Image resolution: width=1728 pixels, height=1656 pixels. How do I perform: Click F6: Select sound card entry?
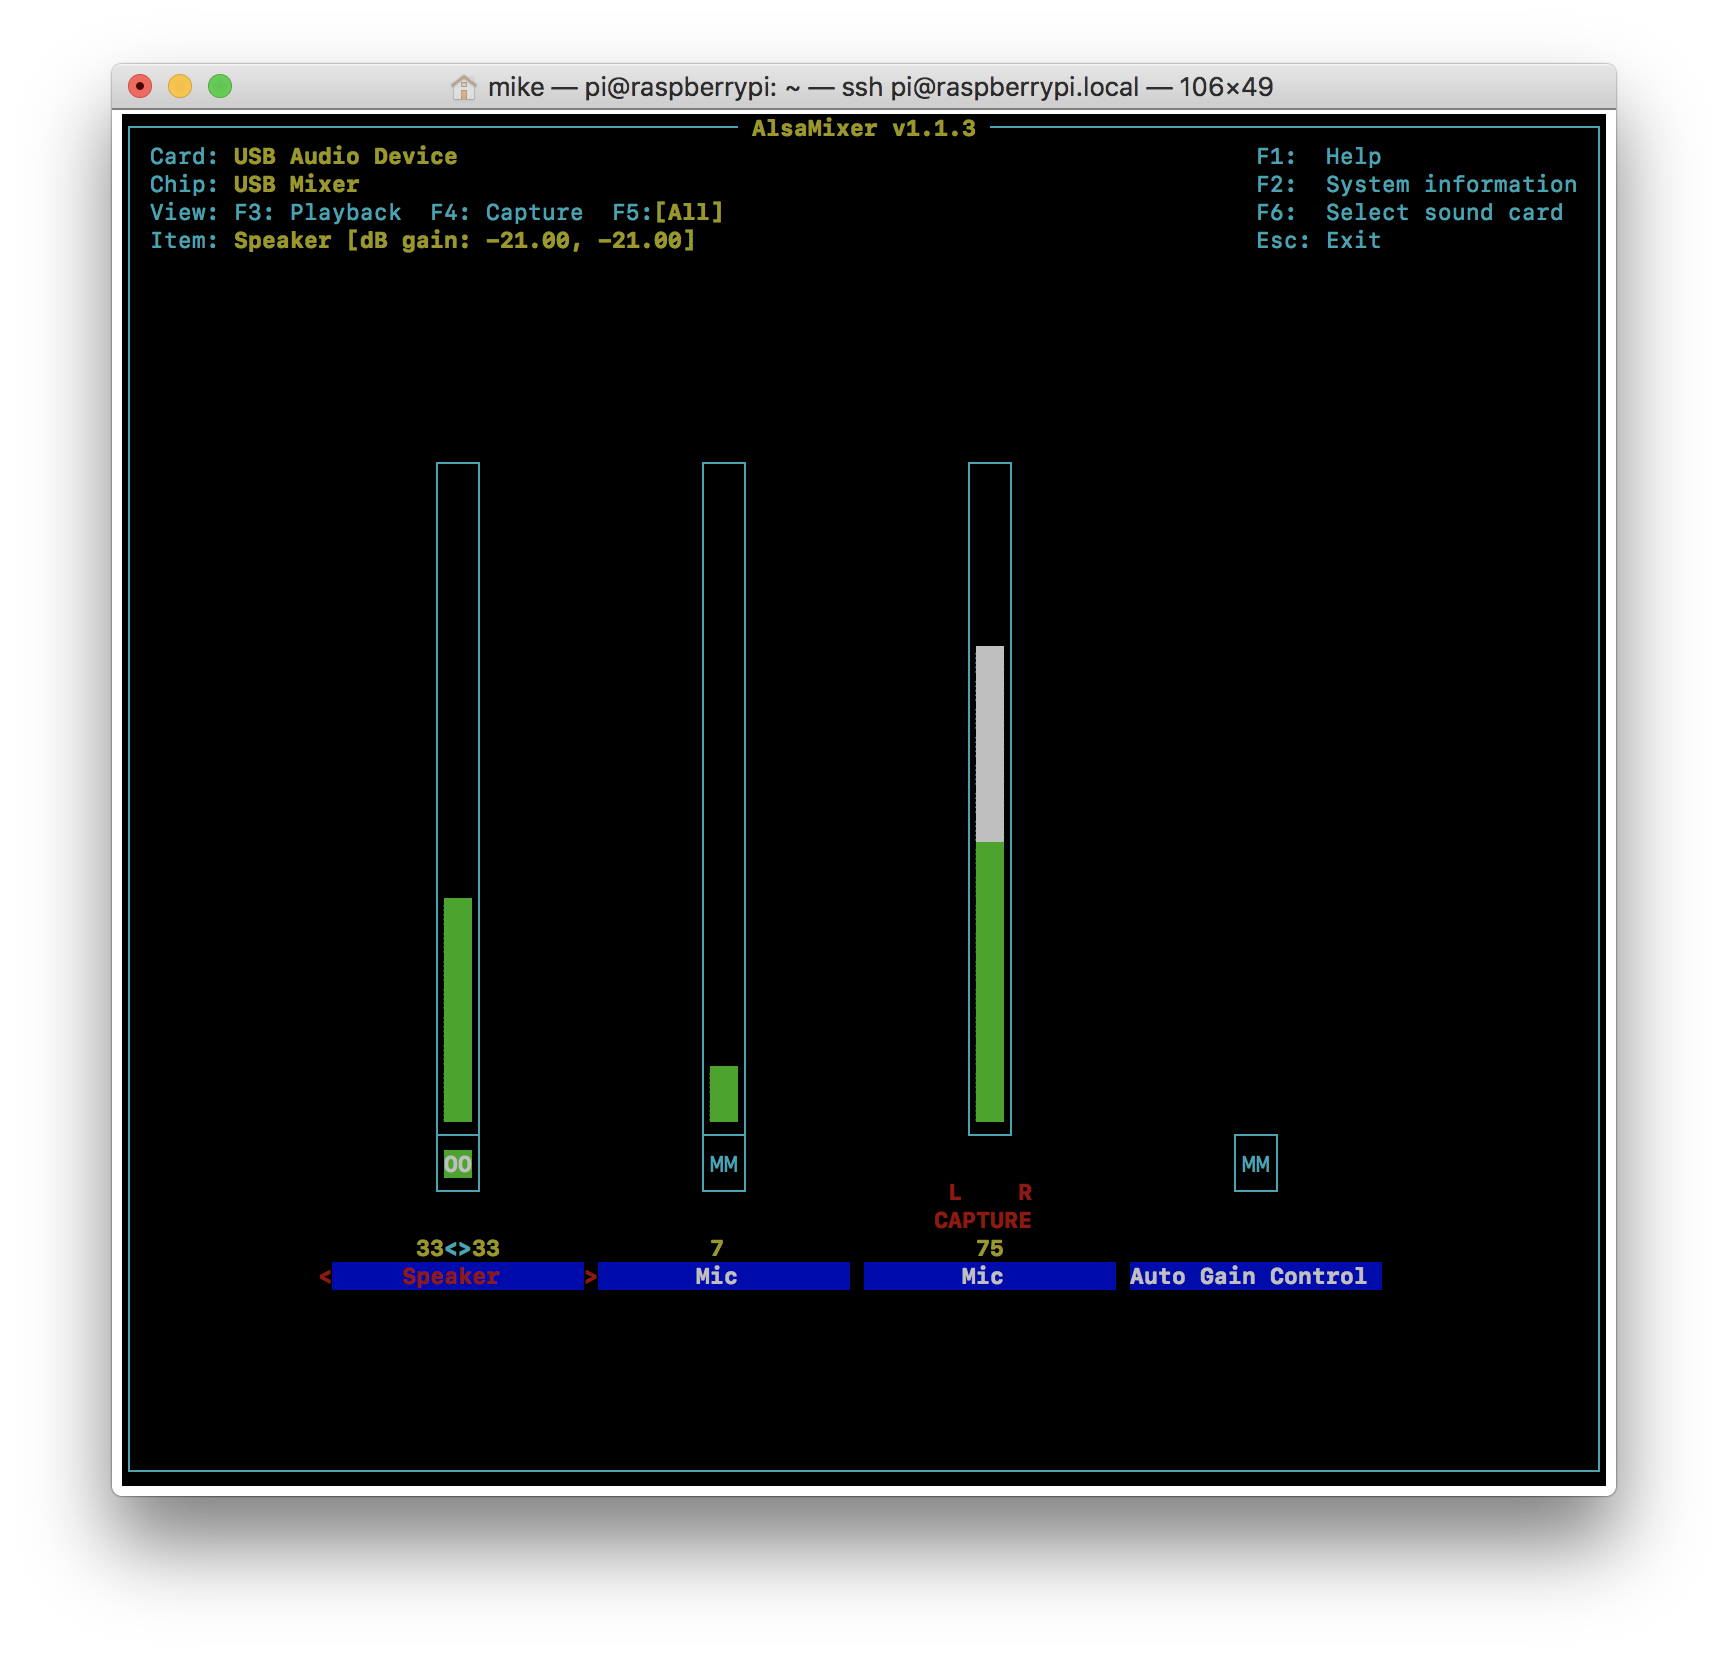tap(1410, 212)
